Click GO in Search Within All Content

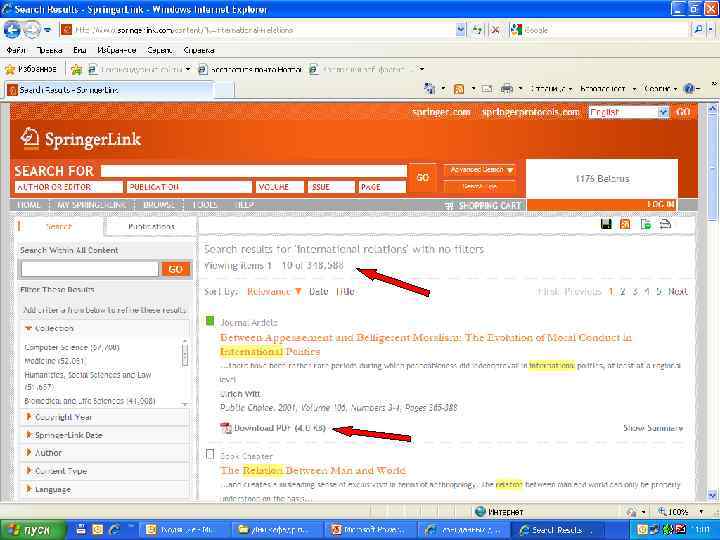click(175, 269)
